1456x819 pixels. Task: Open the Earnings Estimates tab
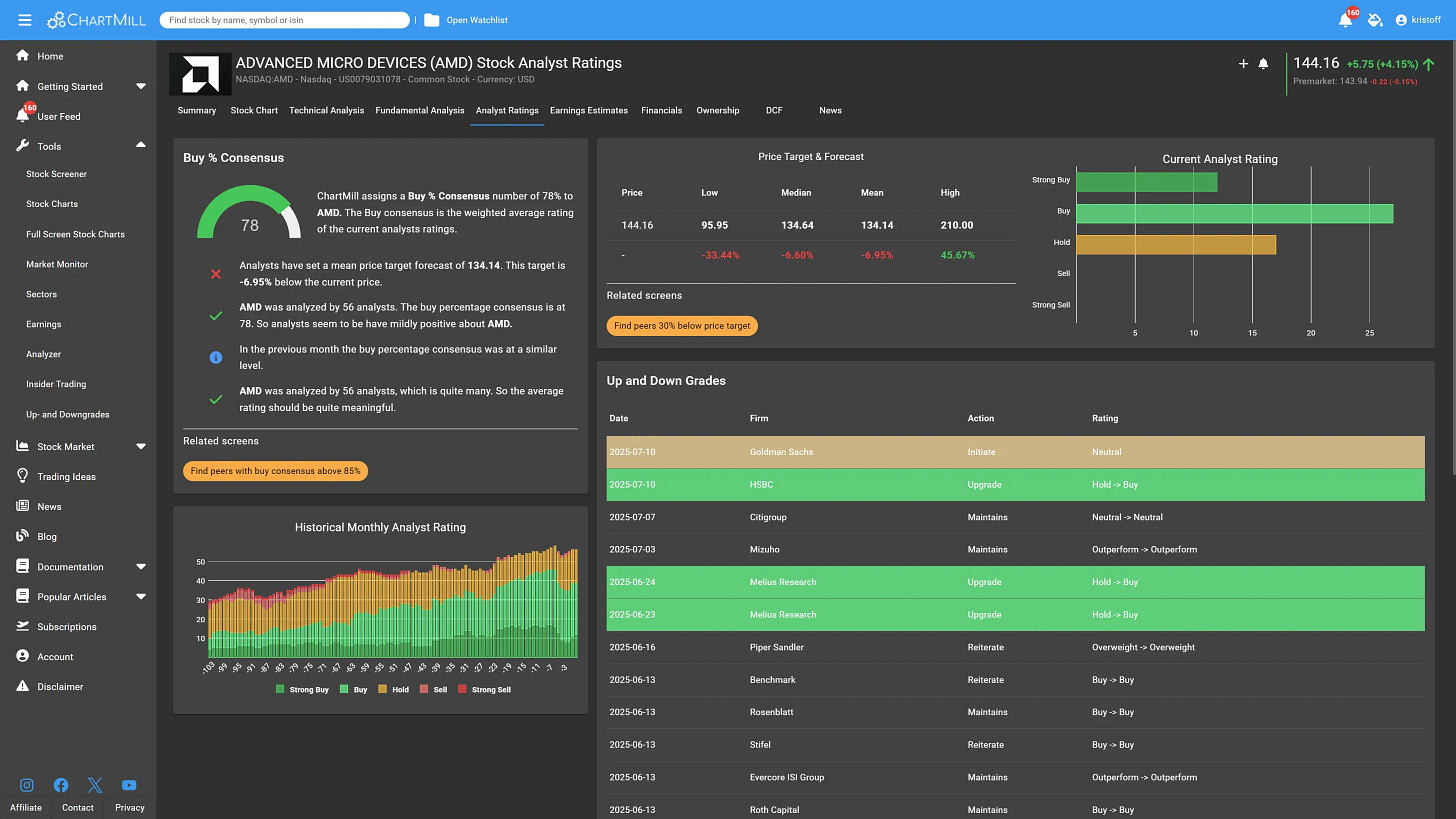[x=589, y=110]
